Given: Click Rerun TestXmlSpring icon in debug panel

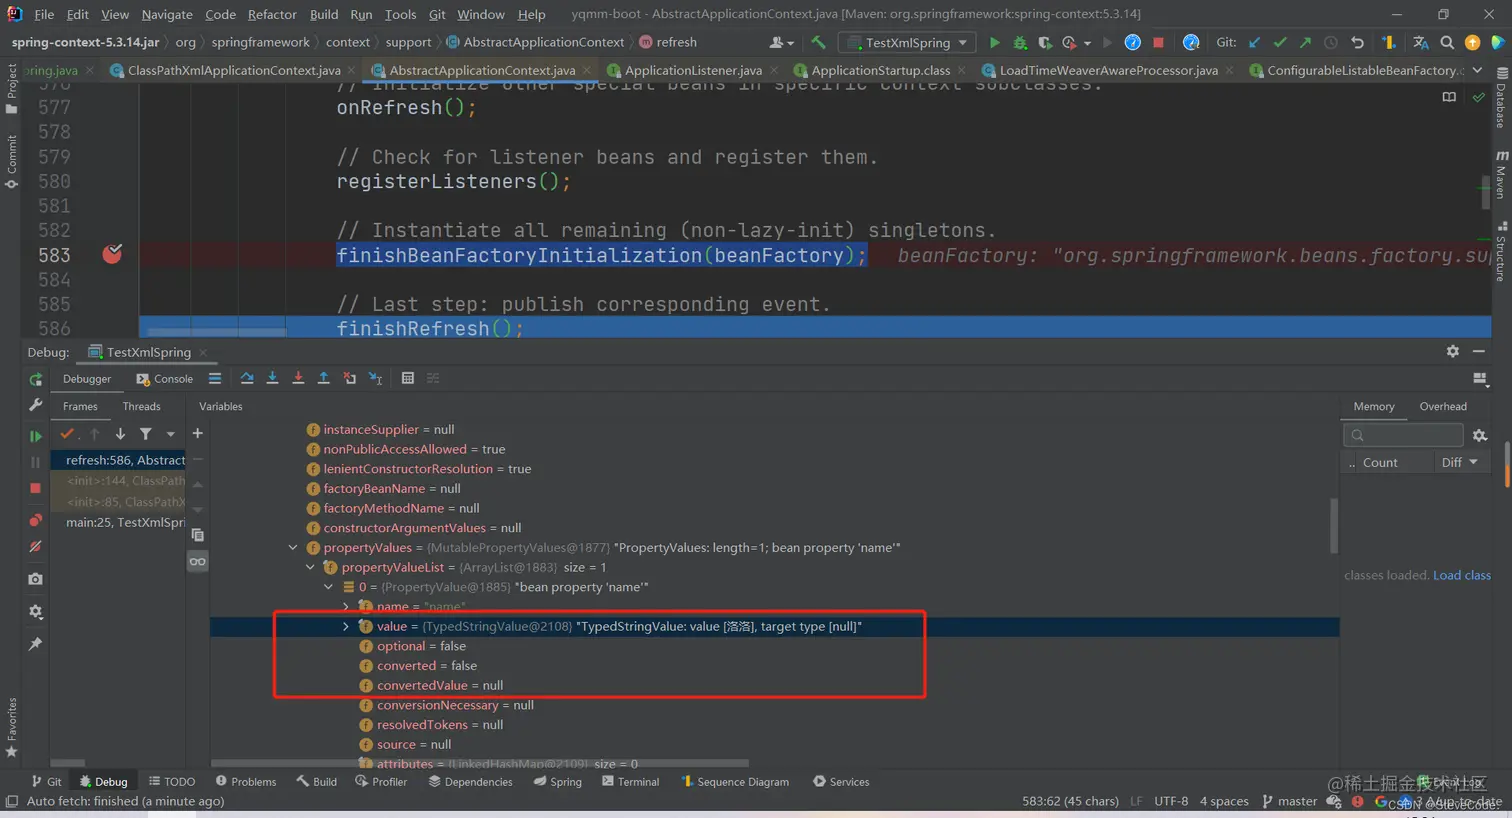Looking at the screenshot, I should 35,379.
